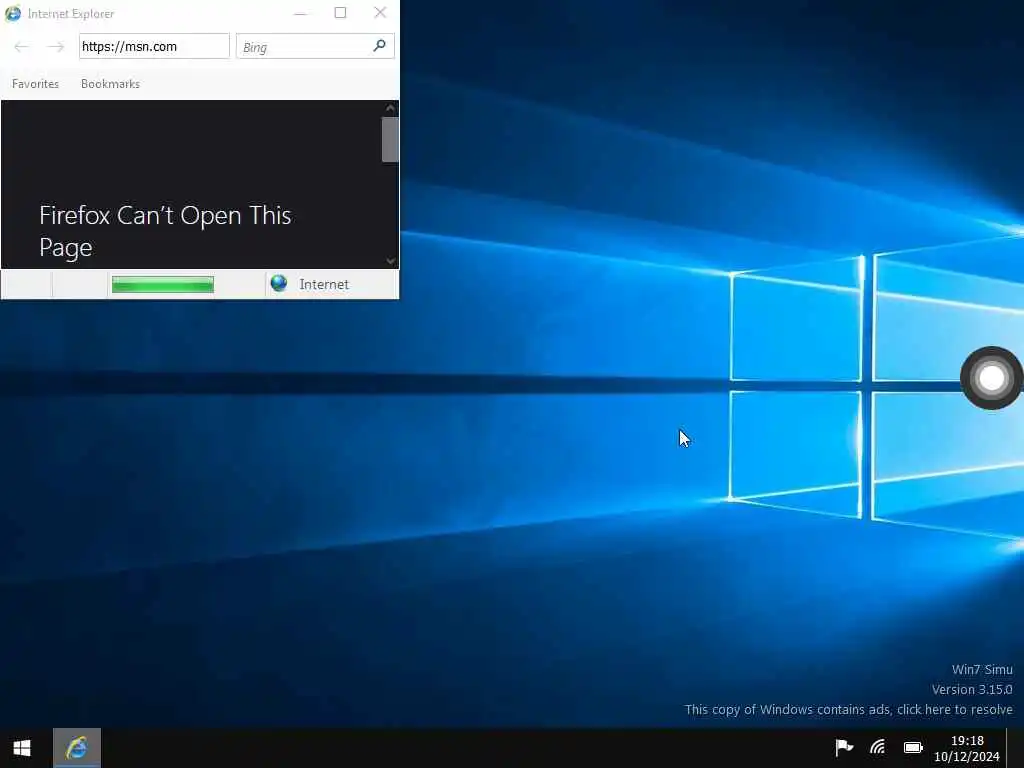Screen dimensions: 1024x768
Task: Click Show desktop strip at taskbar end
Action: click(1016, 748)
